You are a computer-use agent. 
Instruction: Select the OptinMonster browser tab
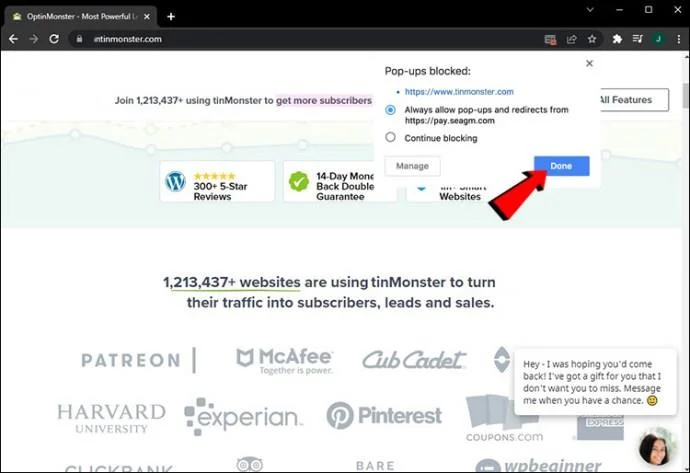pyautogui.click(x=81, y=17)
